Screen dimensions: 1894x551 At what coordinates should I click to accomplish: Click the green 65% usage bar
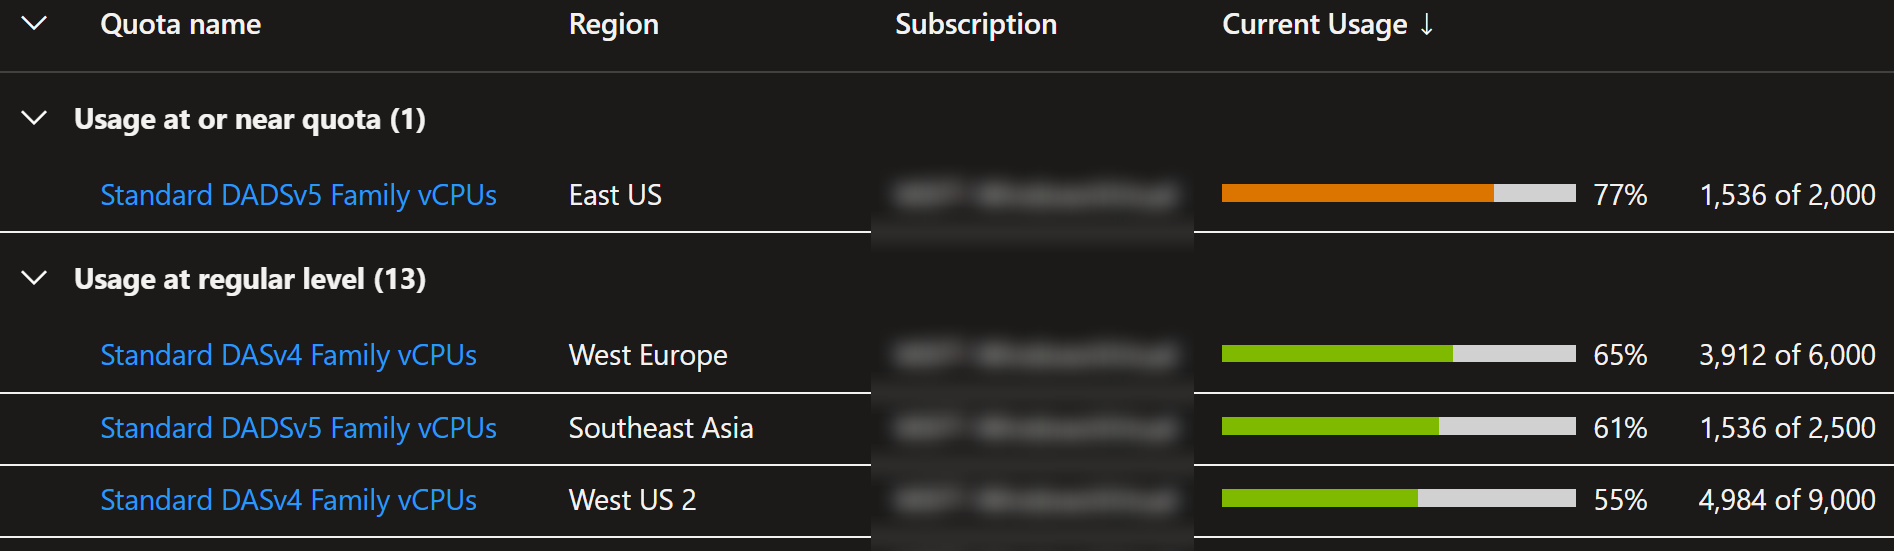point(1398,353)
